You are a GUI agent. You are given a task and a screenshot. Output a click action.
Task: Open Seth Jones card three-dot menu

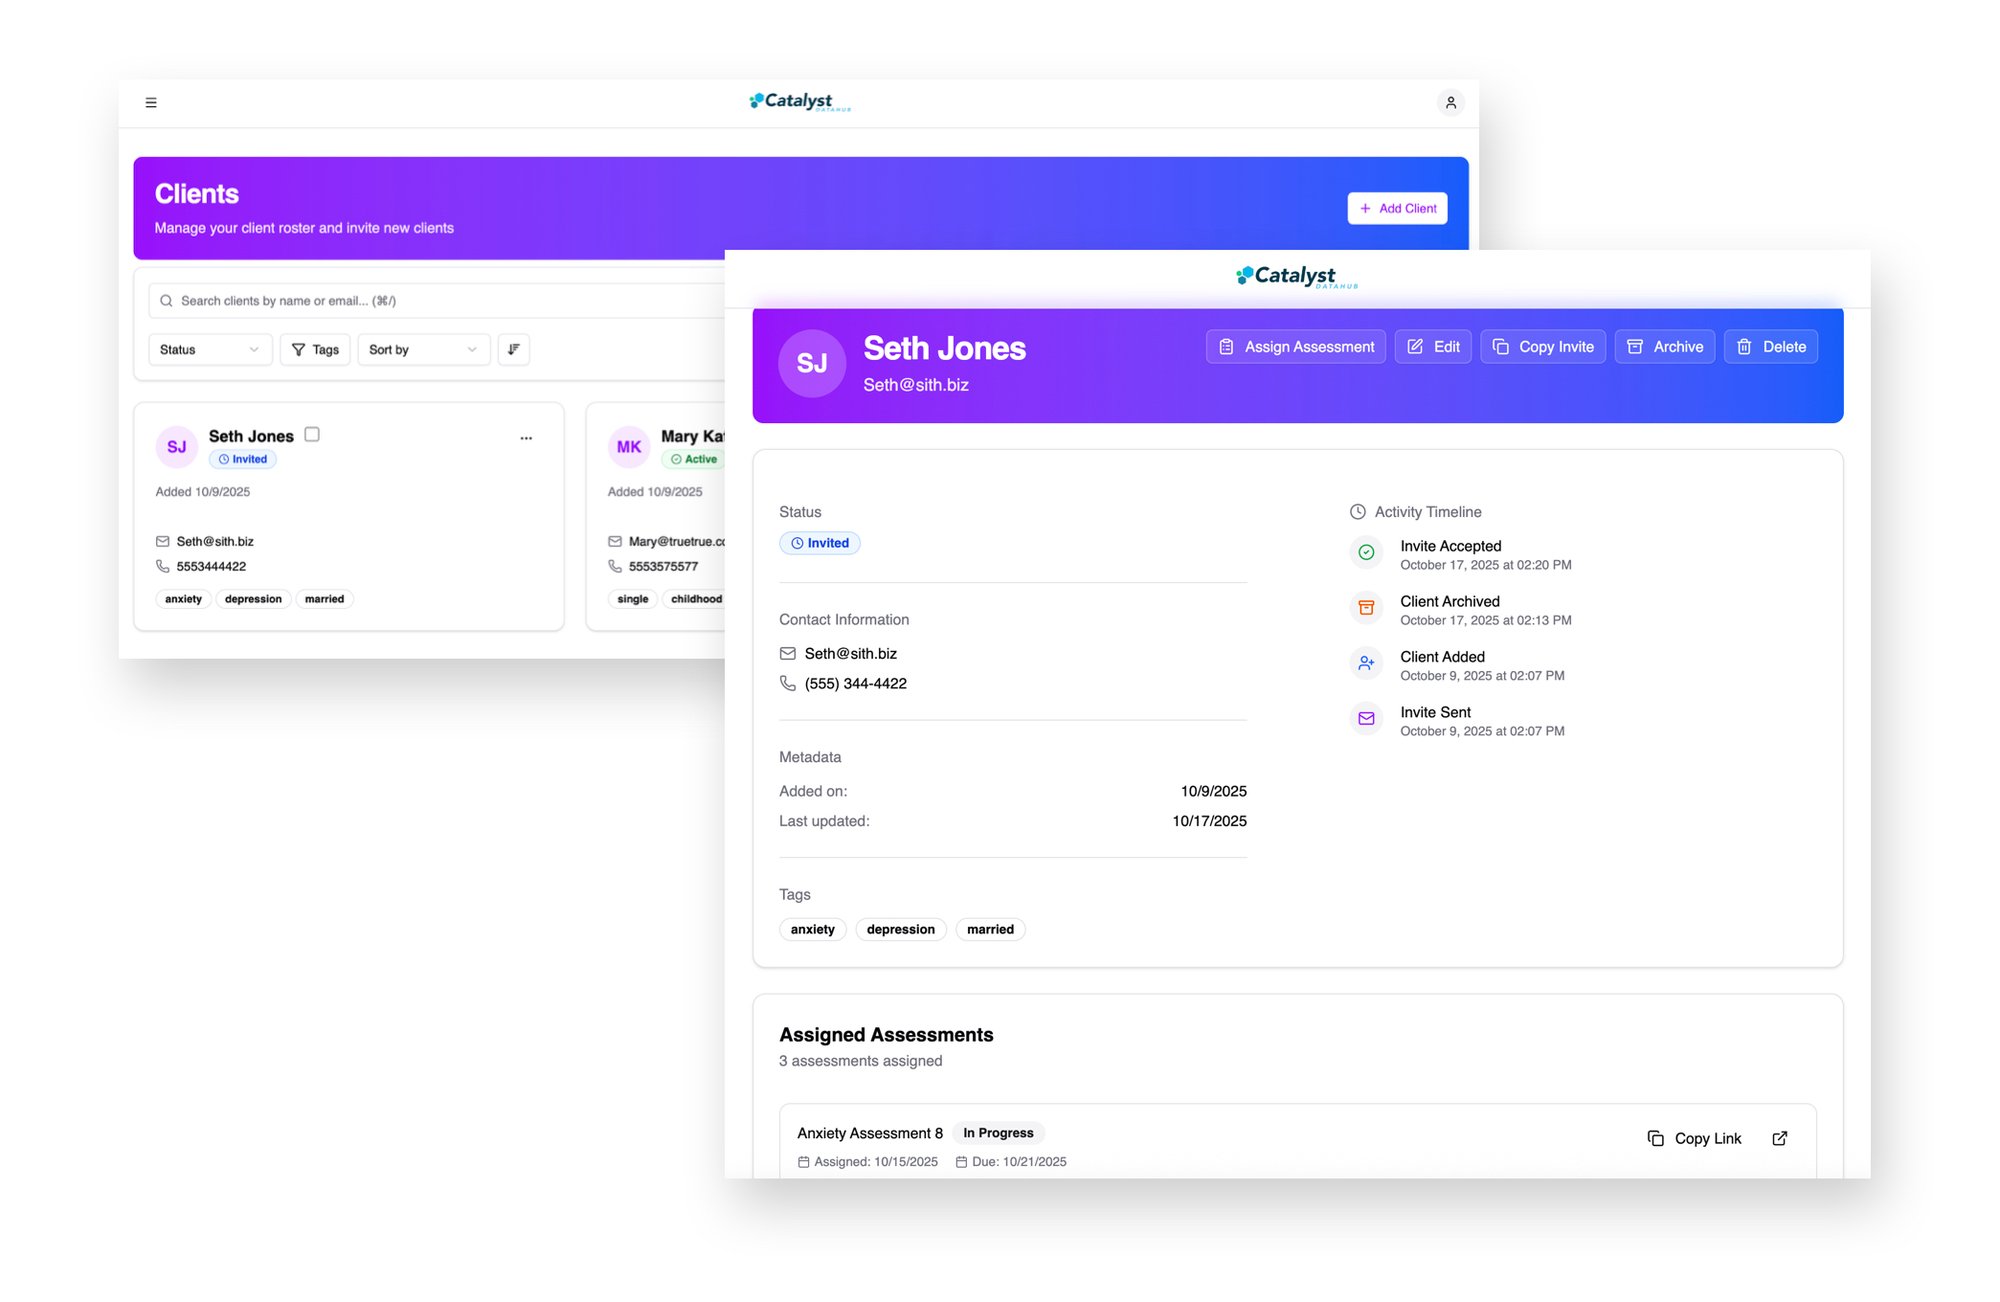pos(526,438)
